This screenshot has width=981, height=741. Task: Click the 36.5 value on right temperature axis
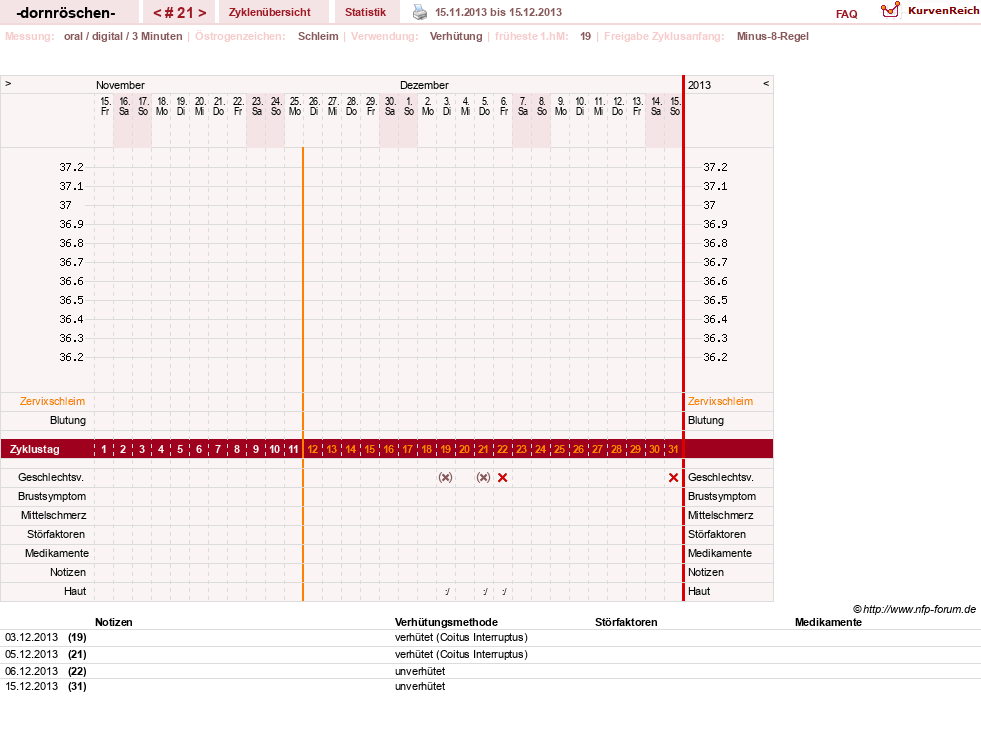(715, 300)
